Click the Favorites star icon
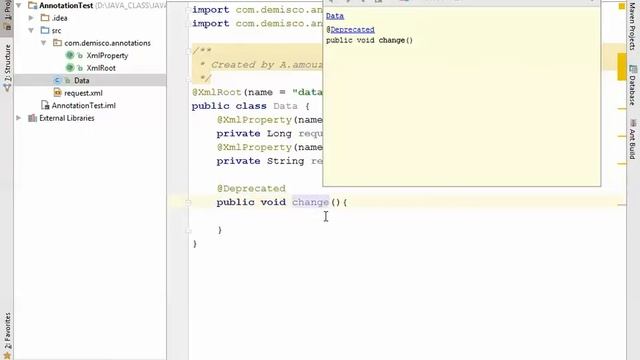The width and height of the screenshot is (640, 360). pyautogui.click(x=7, y=356)
